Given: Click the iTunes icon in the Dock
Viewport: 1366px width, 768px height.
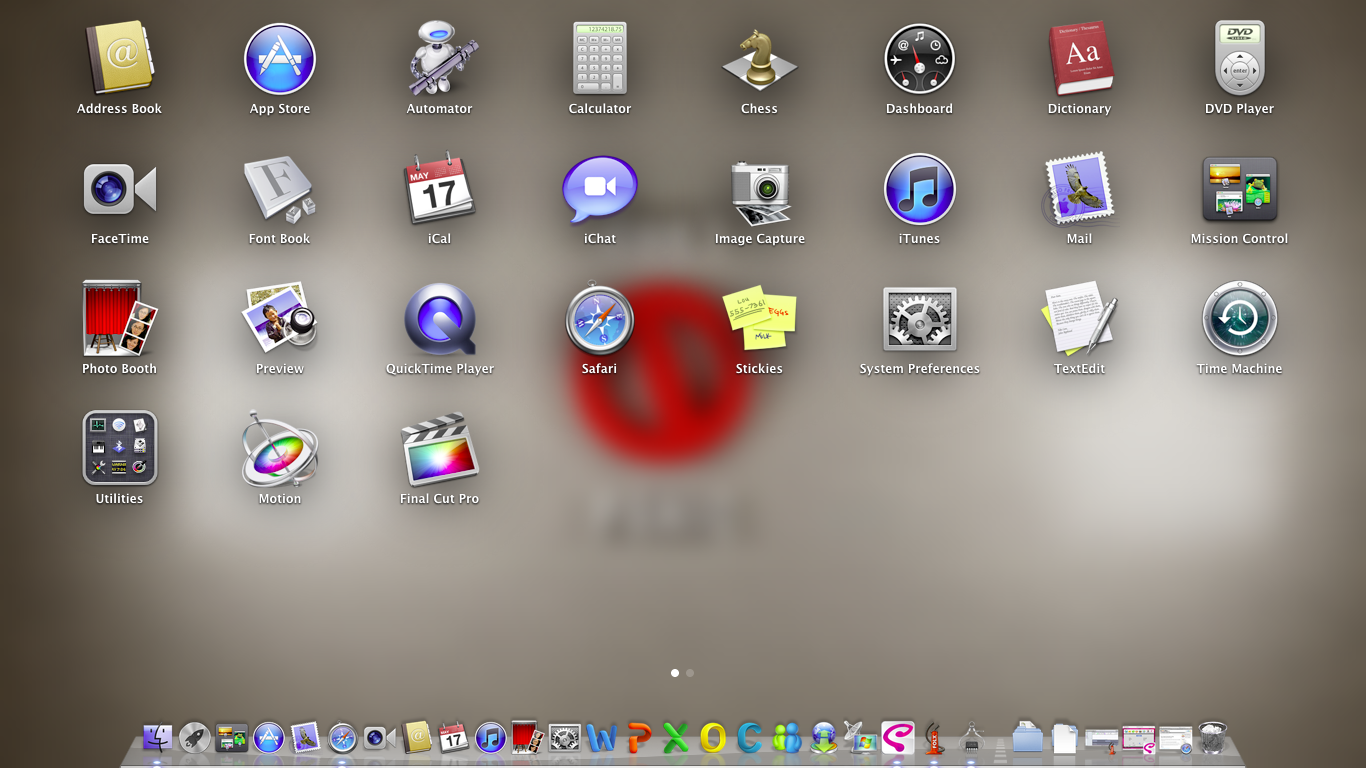Looking at the screenshot, I should [x=490, y=739].
